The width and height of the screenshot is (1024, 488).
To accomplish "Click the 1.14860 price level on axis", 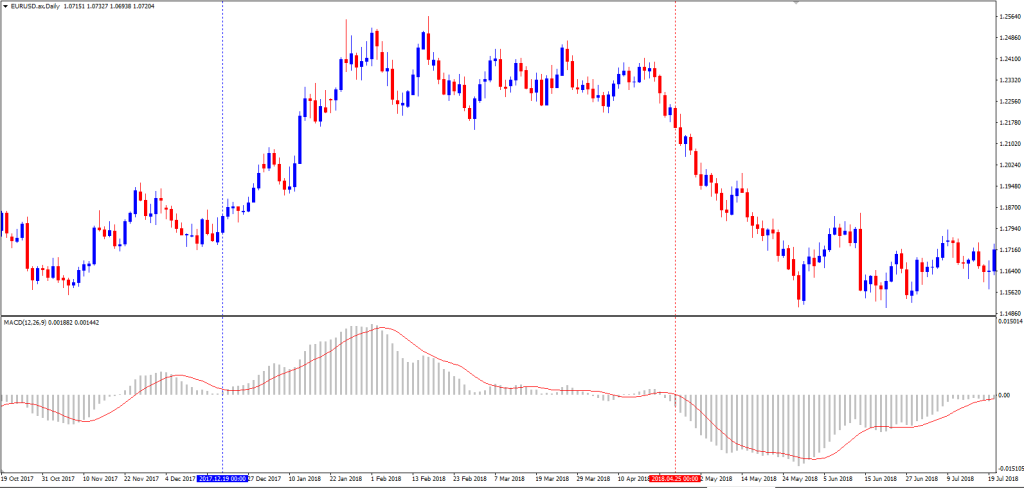I will click(1008, 313).
